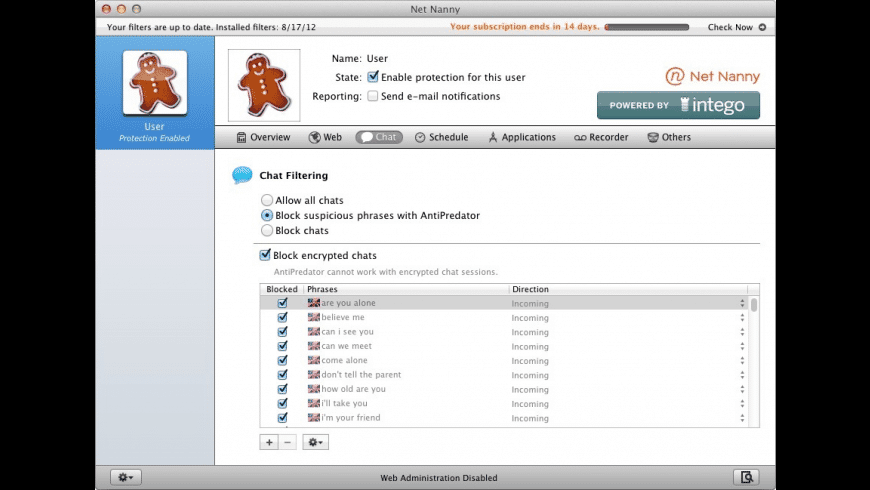870x490 pixels.
Task: Open direction dropdown for 'can we meet'
Action: [x=742, y=346]
